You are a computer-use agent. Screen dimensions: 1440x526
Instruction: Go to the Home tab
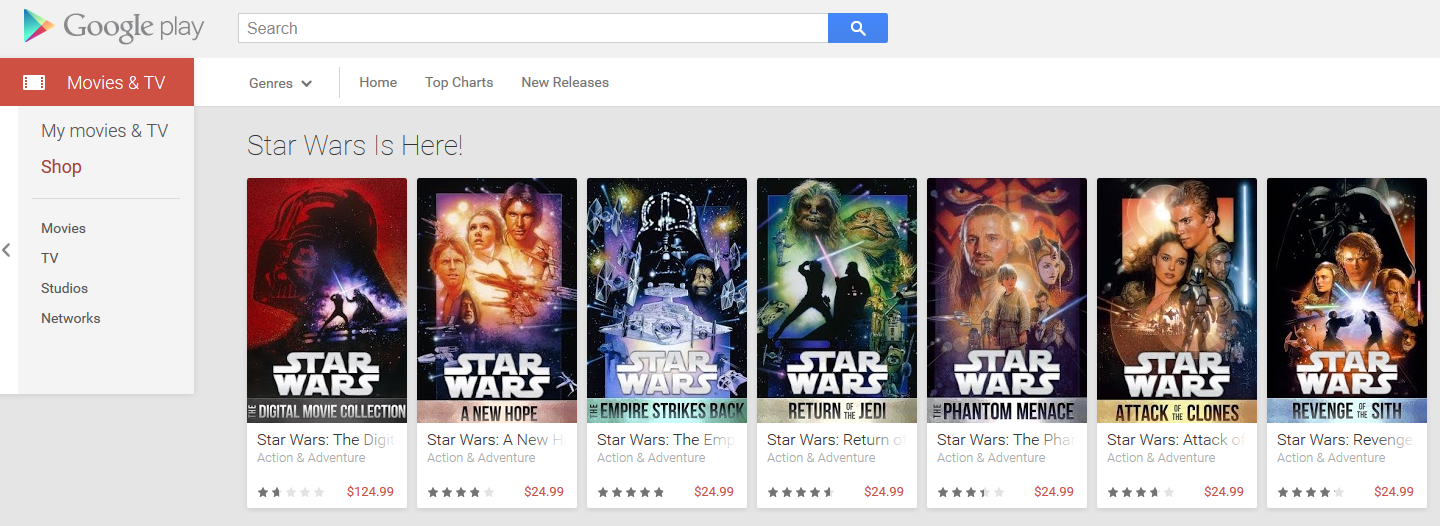[x=378, y=82]
